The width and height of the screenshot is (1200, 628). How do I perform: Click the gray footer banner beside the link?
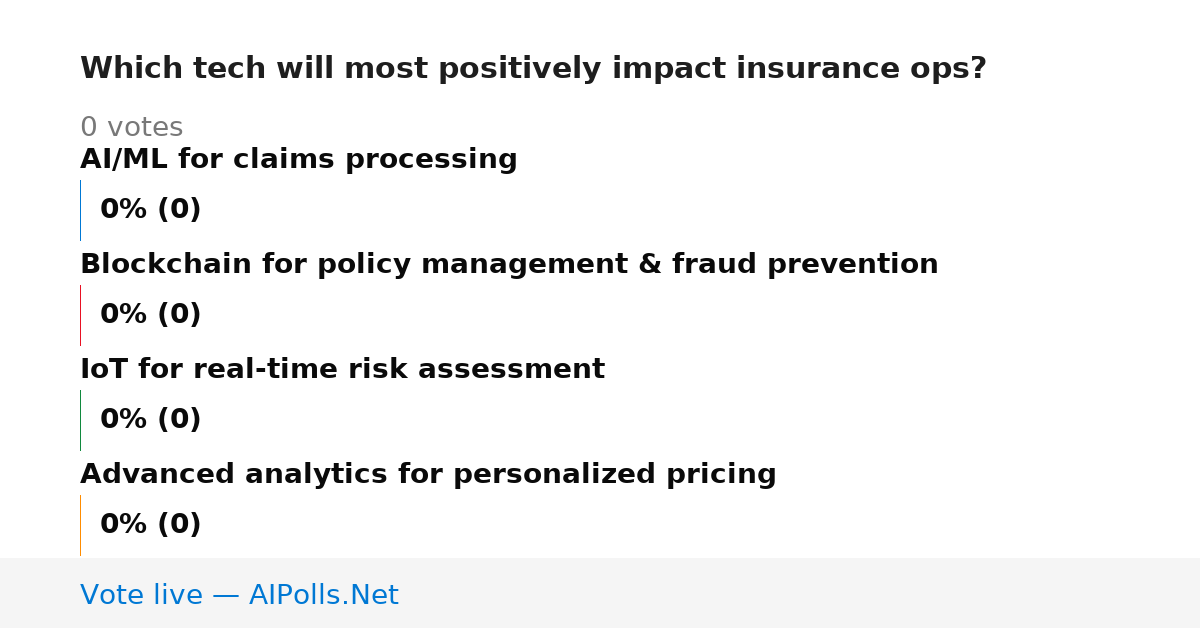tap(800, 593)
